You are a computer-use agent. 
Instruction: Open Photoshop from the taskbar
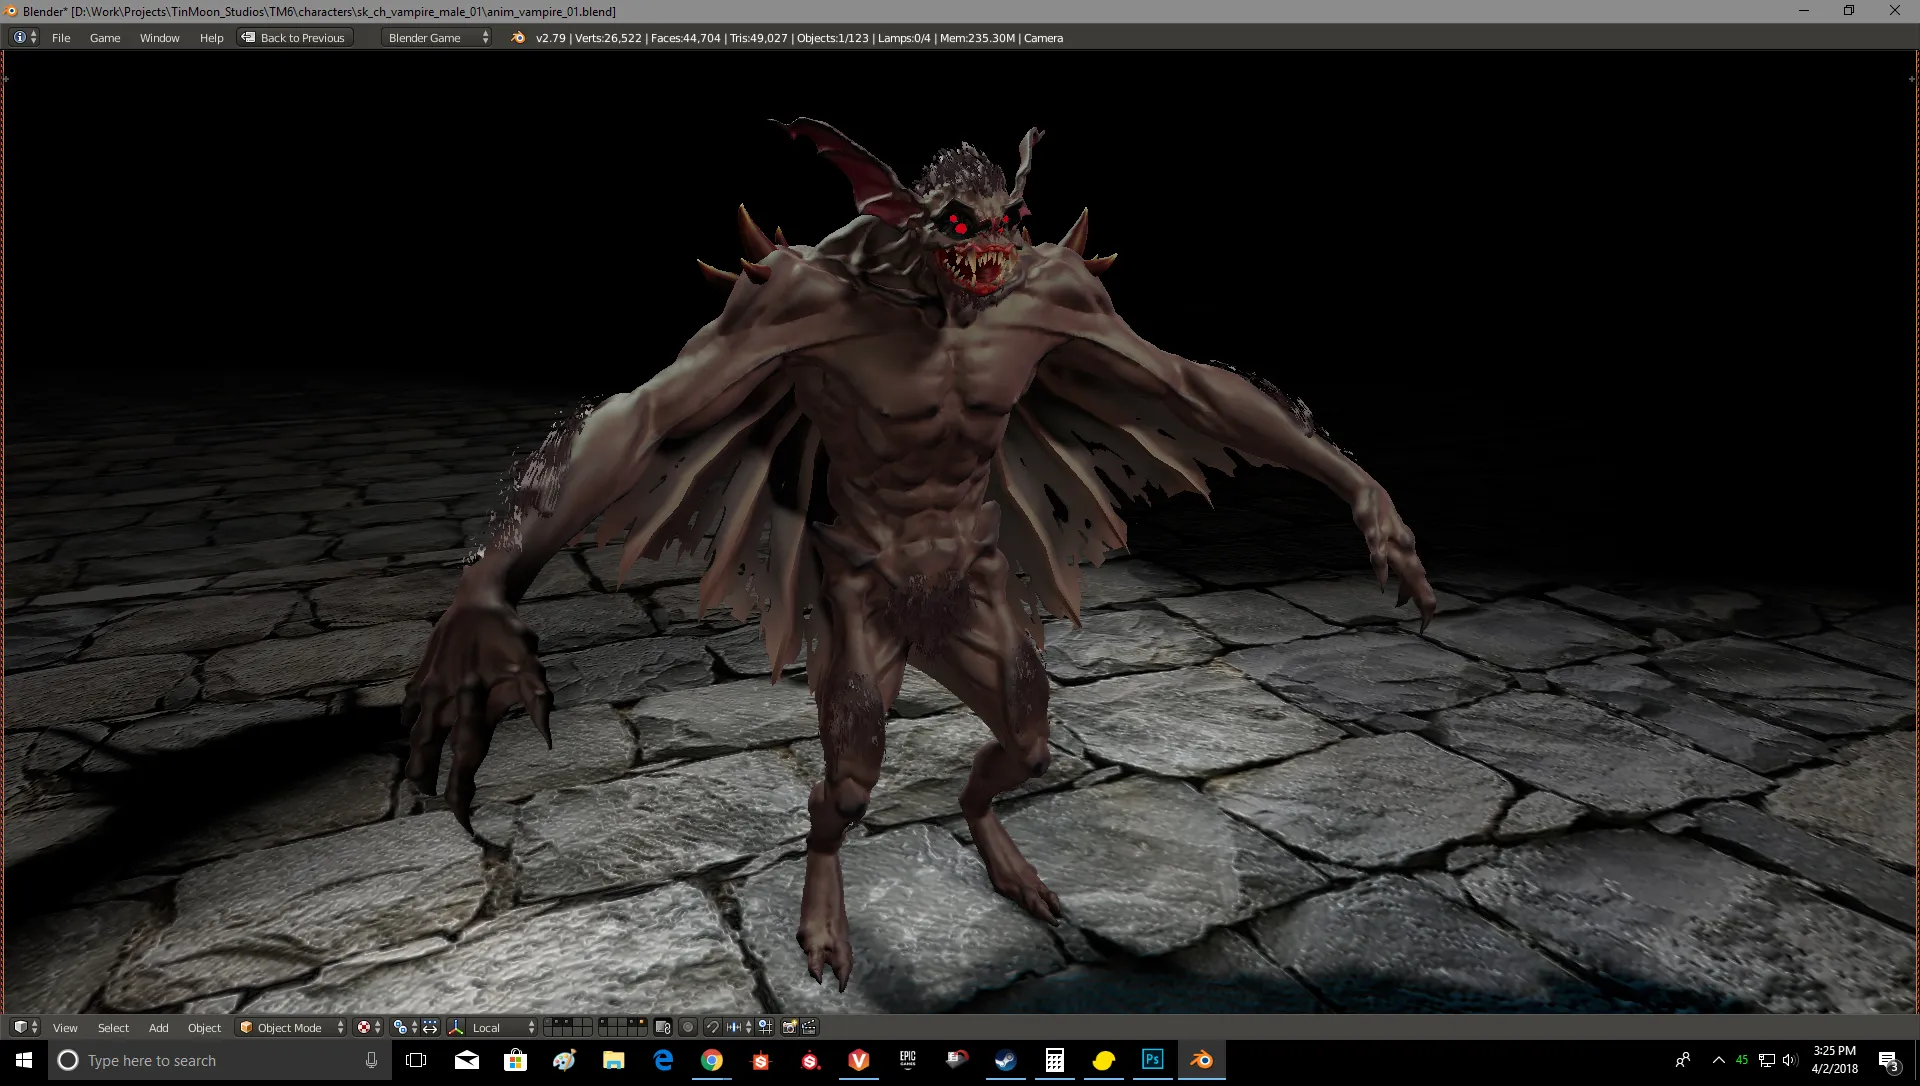click(1152, 1060)
